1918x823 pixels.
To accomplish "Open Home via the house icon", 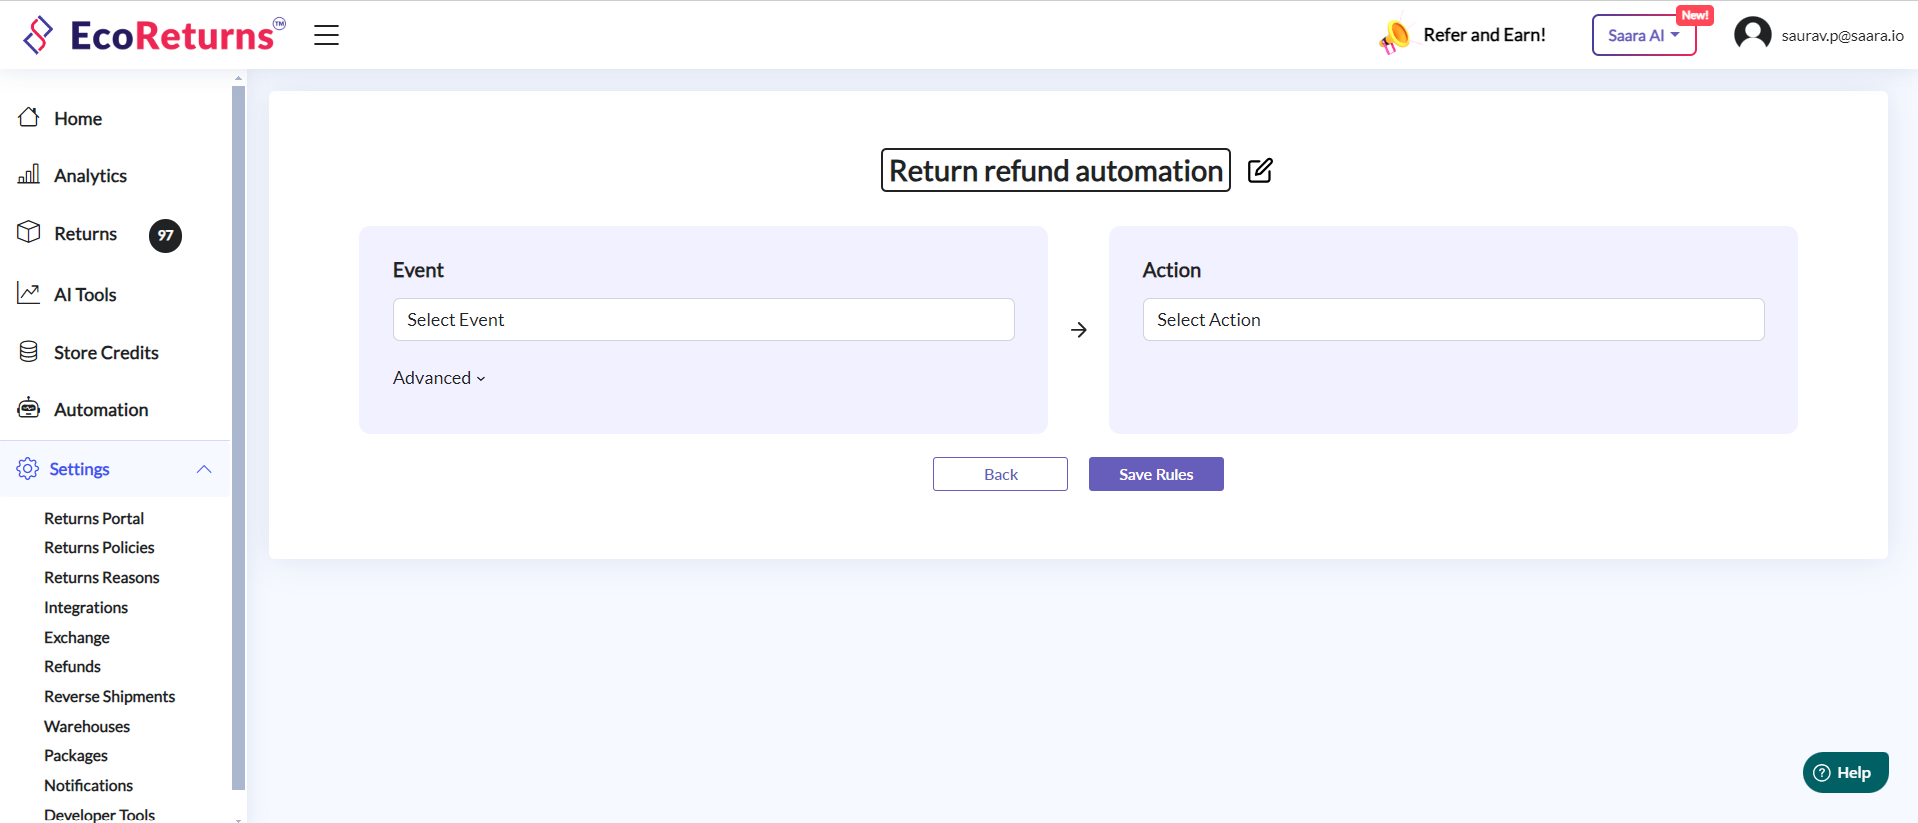I will click(x=29, y=118).
